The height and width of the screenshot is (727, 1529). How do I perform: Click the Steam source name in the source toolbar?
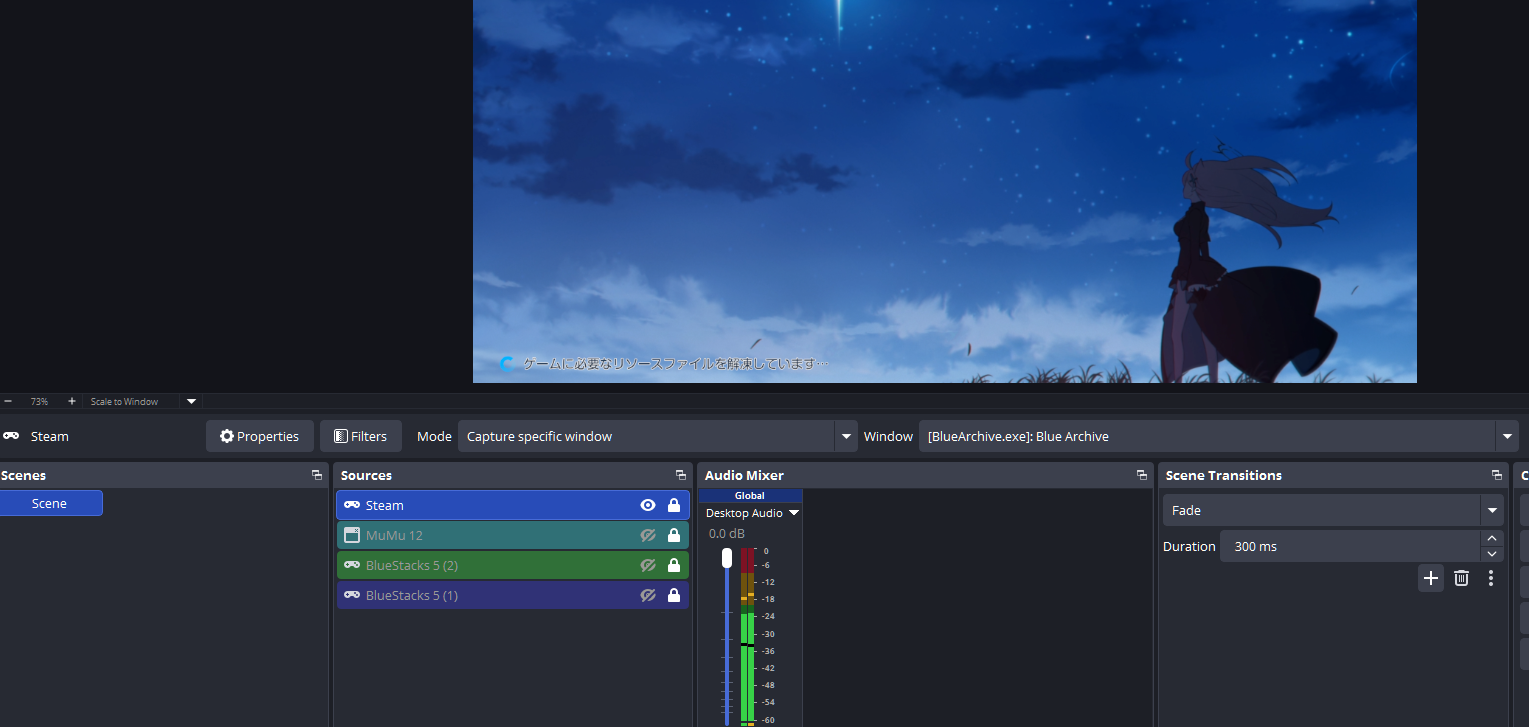(50, 436)
